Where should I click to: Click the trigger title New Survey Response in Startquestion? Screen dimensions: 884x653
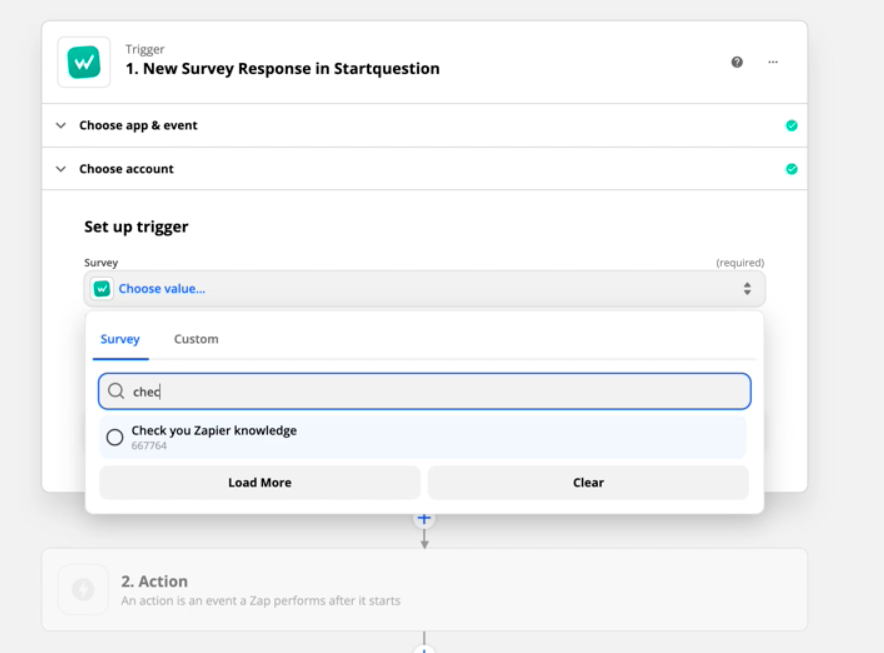[282, 69]
